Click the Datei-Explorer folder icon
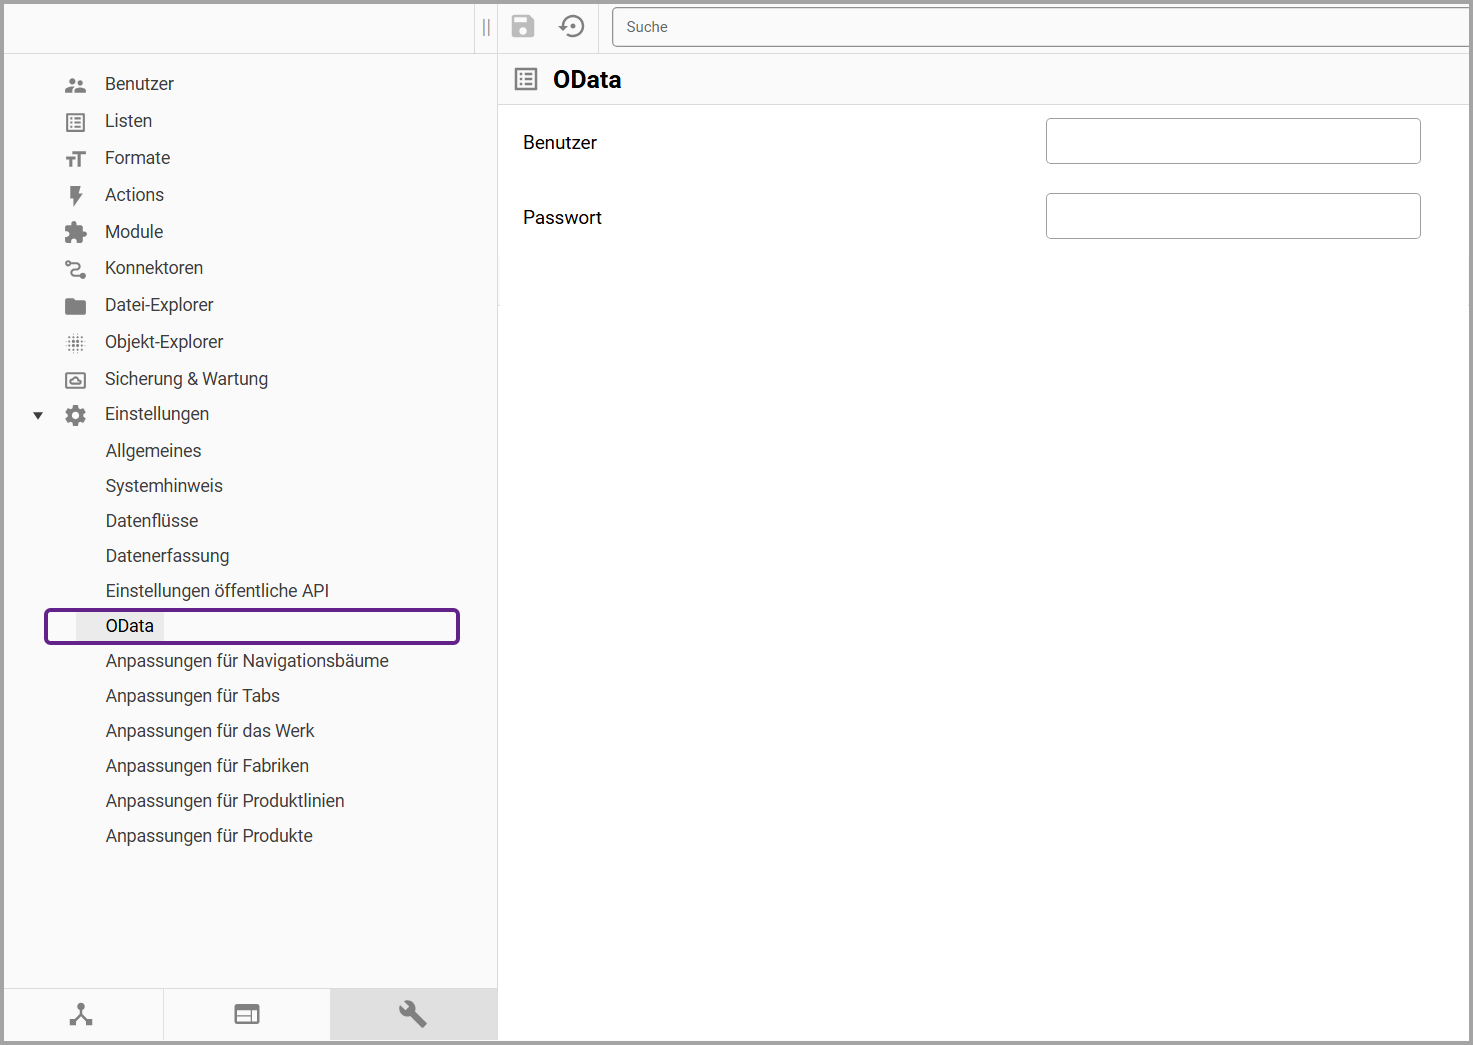The image size is (1473, 1045). [x=76, y=306]
